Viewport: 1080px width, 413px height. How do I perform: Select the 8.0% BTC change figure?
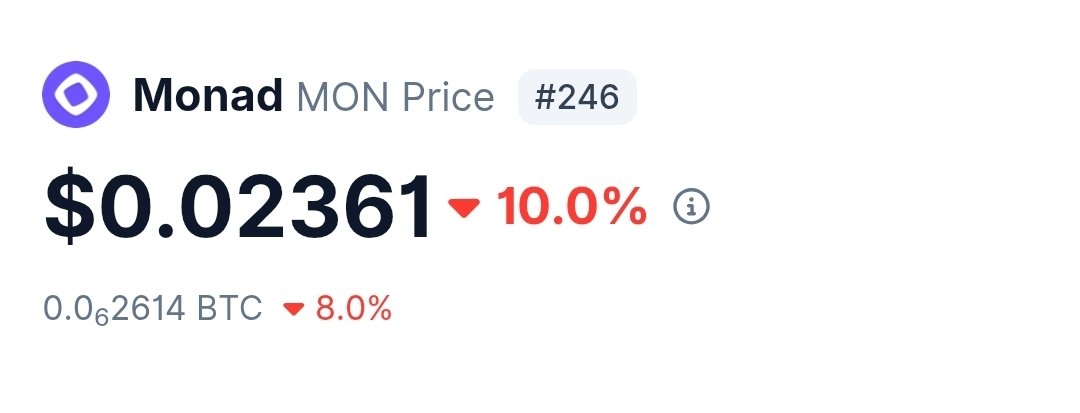tap(353, 309)
